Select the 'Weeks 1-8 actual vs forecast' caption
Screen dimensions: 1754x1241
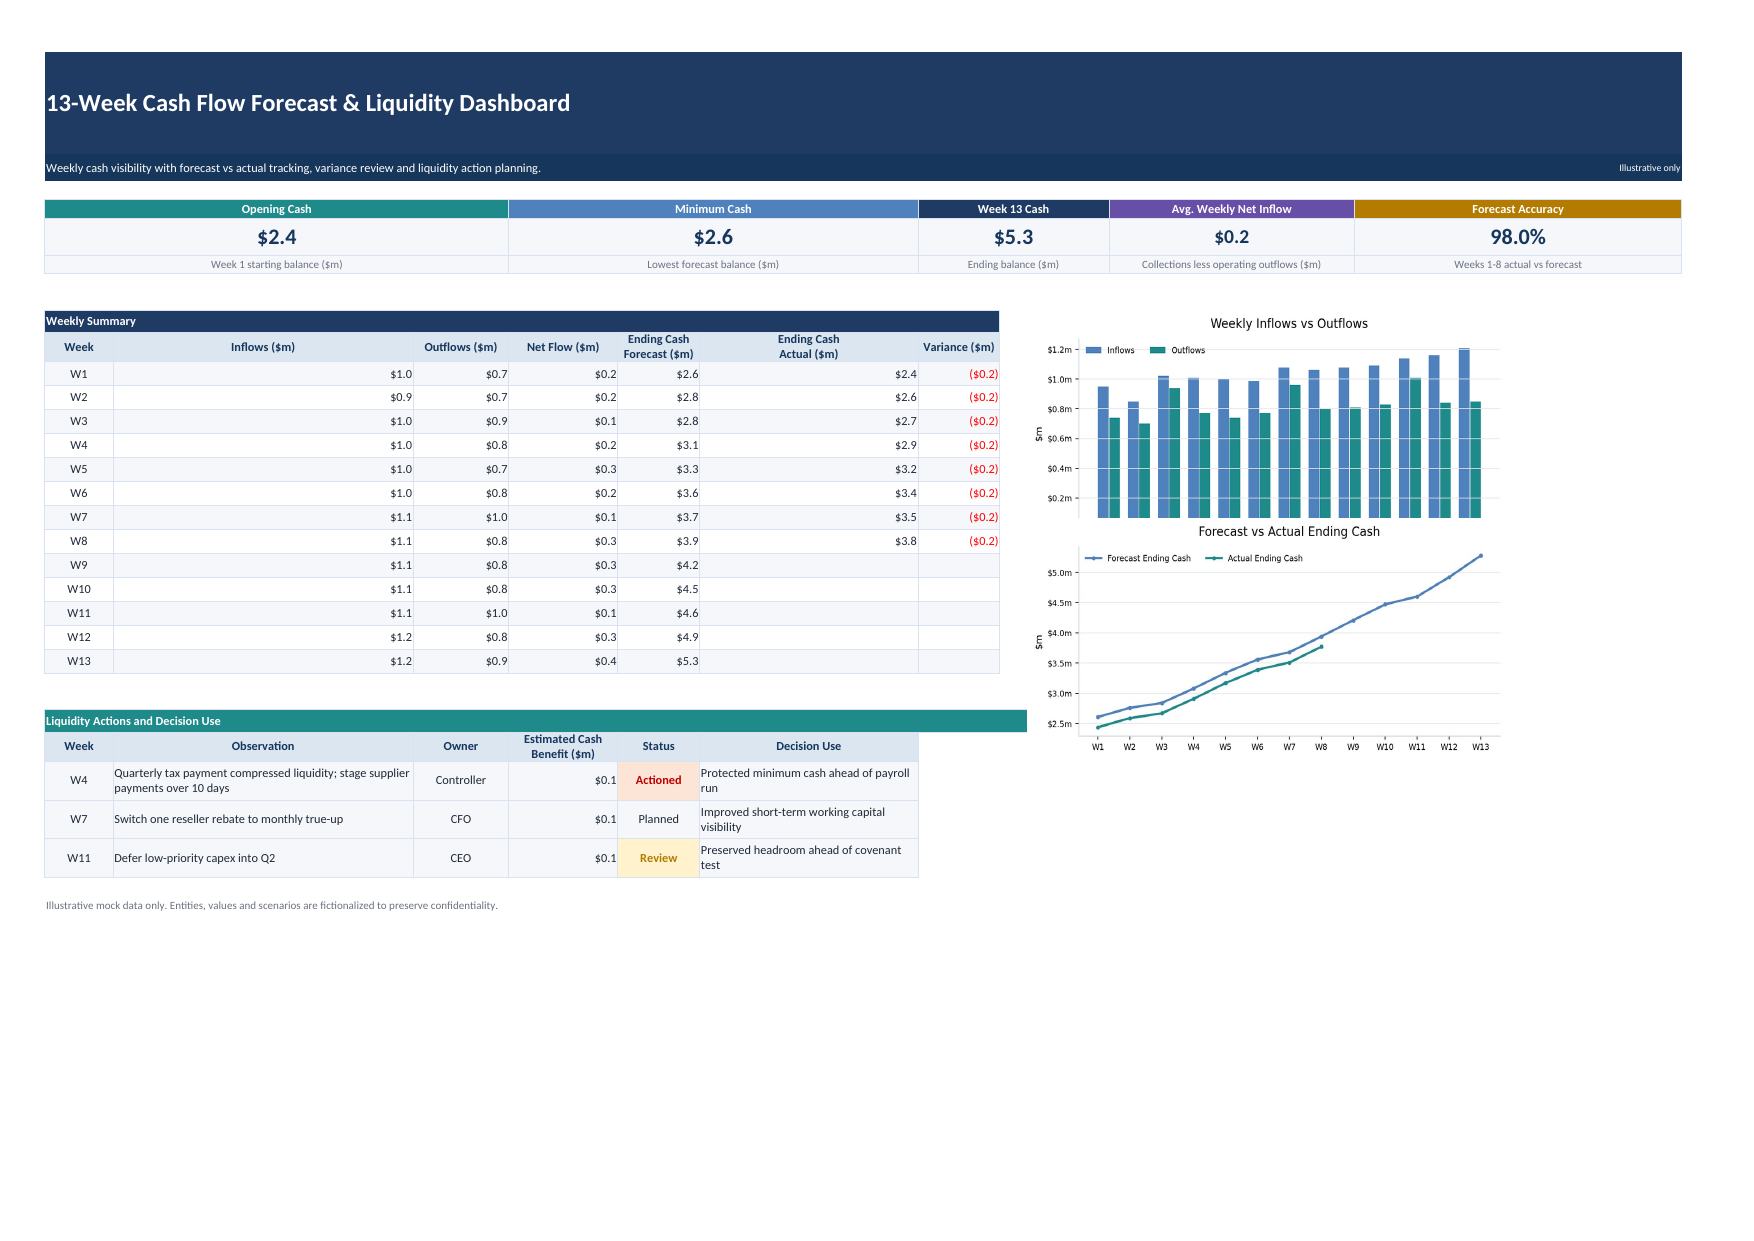coord(1517,265)
